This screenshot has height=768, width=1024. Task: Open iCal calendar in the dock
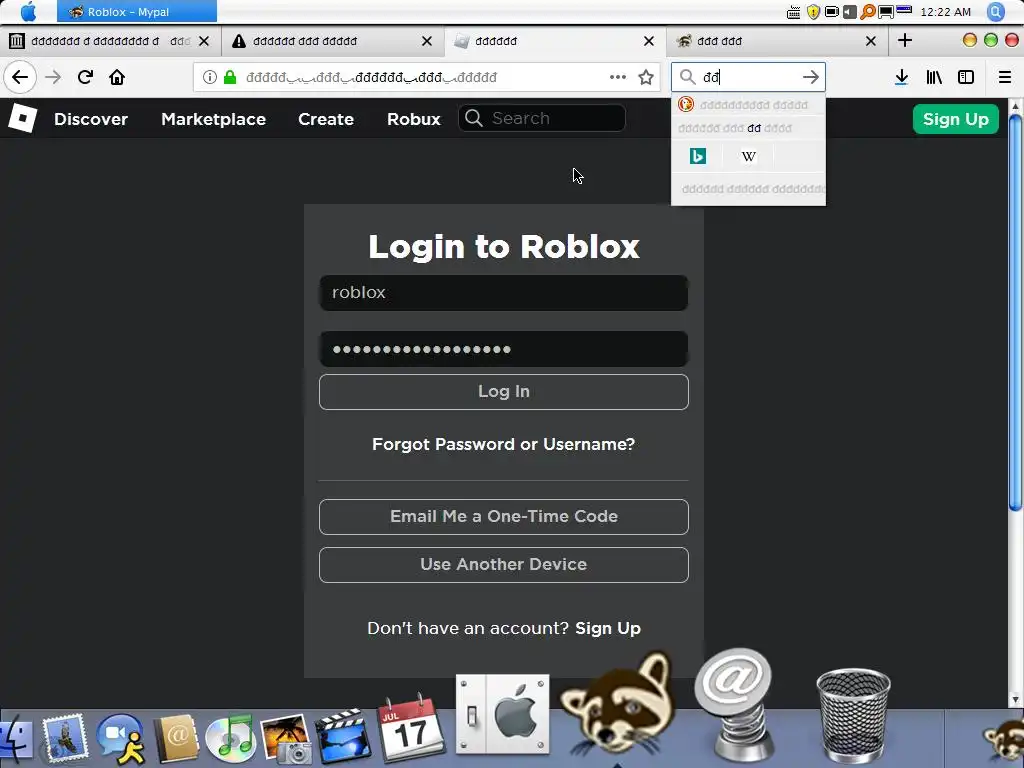411,728
